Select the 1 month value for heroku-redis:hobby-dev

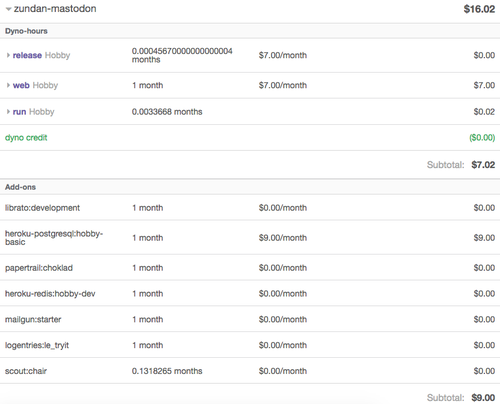148,294
